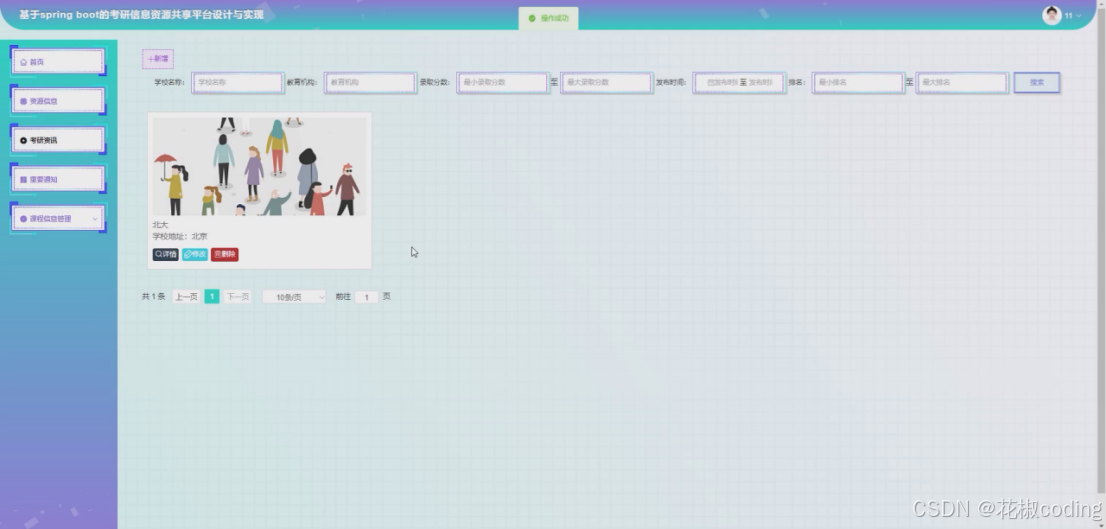Click the 前往 page number input
This screenshot has width=1106, height=529.
coord(367,297)
